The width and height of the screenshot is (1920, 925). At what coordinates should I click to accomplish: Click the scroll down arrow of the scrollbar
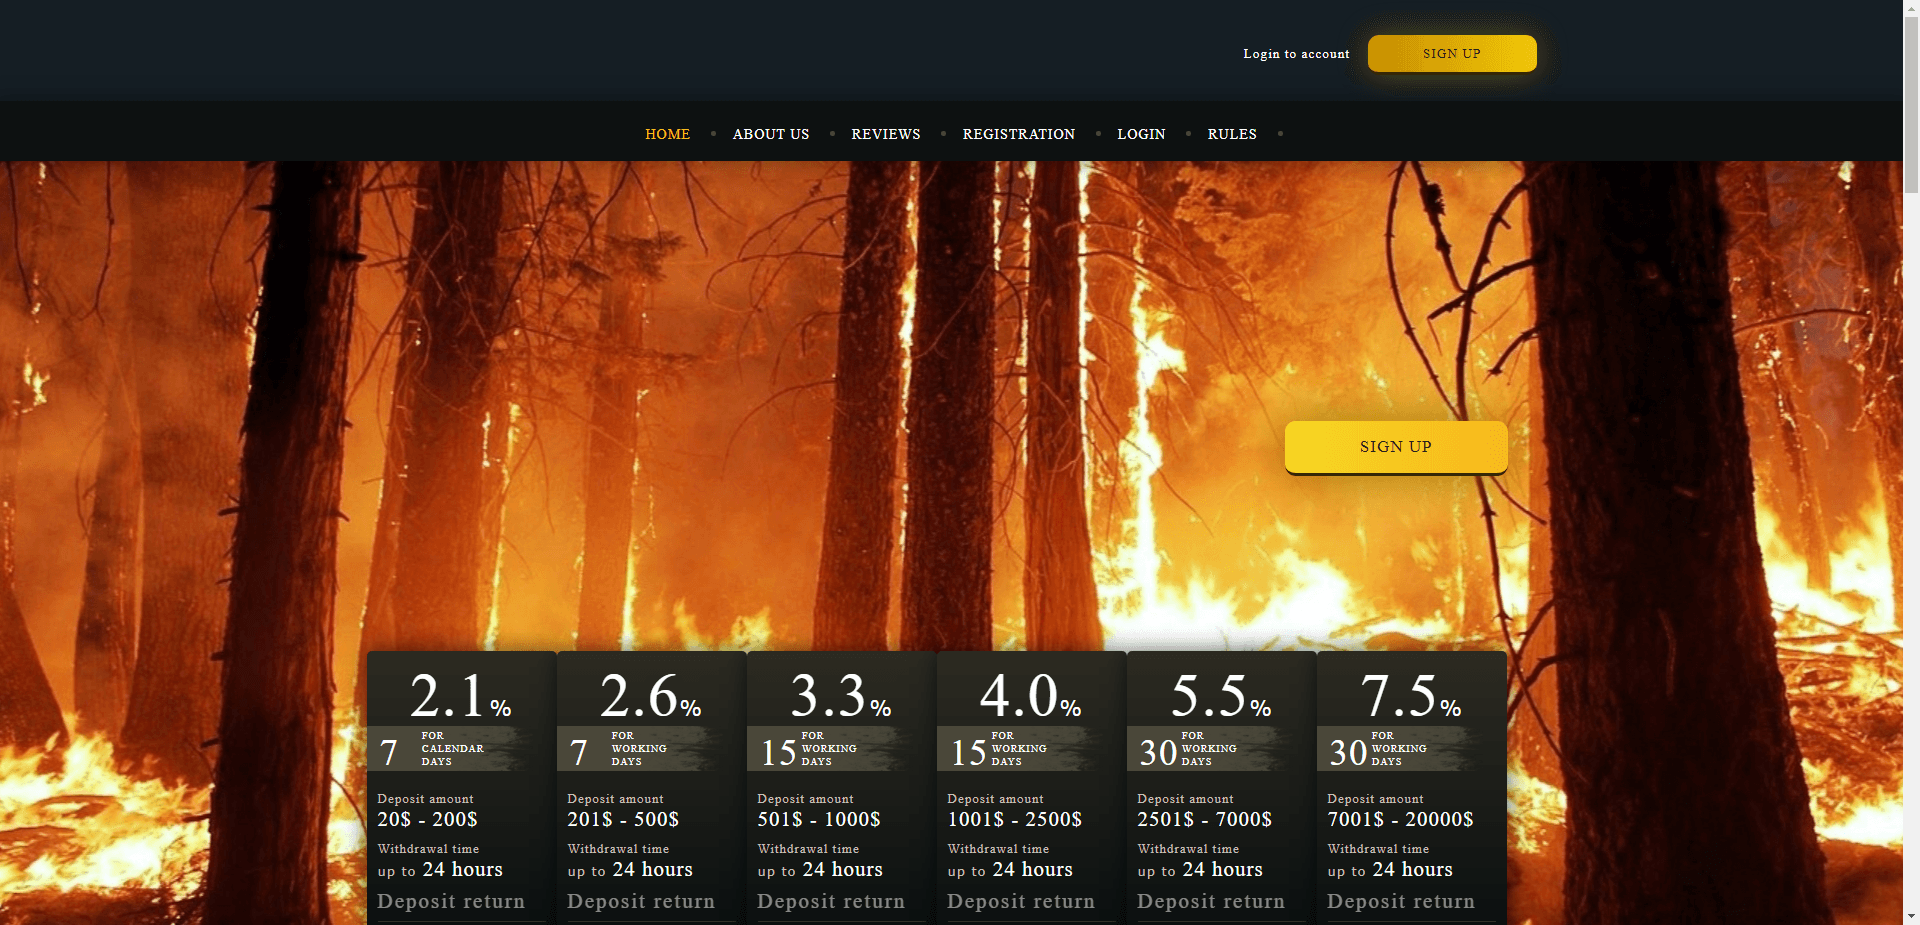click(1911, 916)
